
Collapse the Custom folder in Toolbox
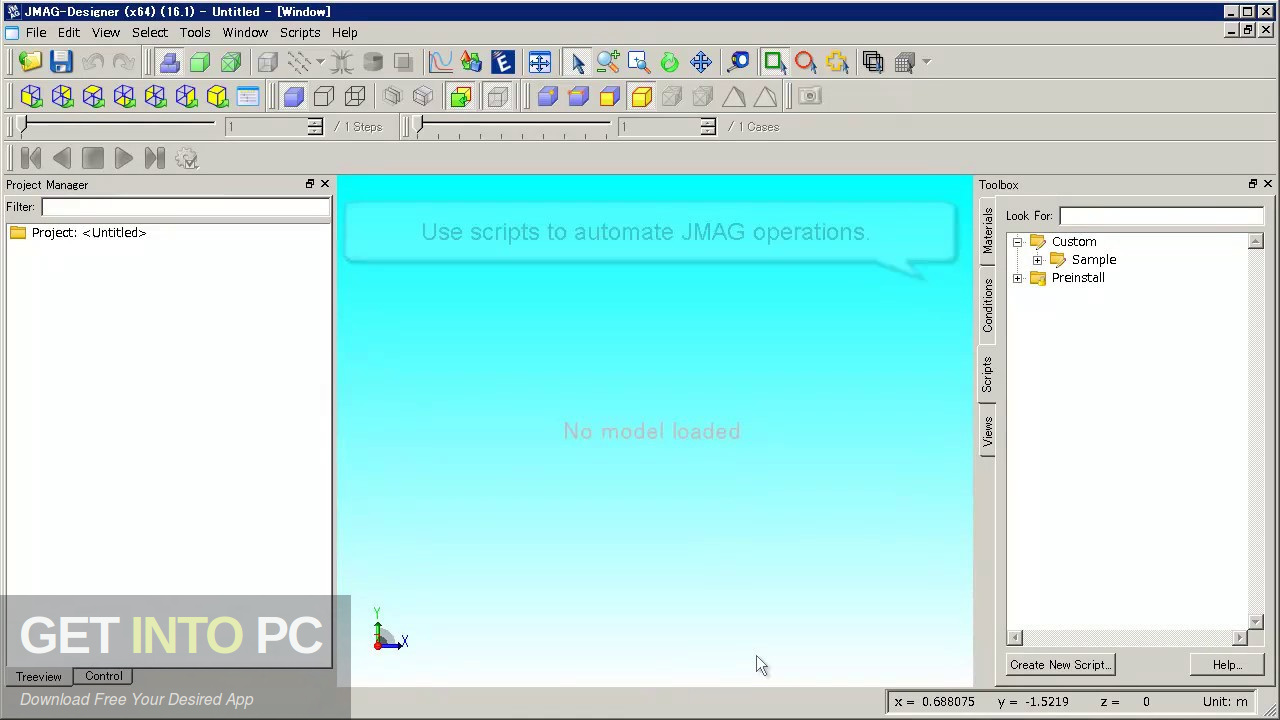pos(1018,242)
